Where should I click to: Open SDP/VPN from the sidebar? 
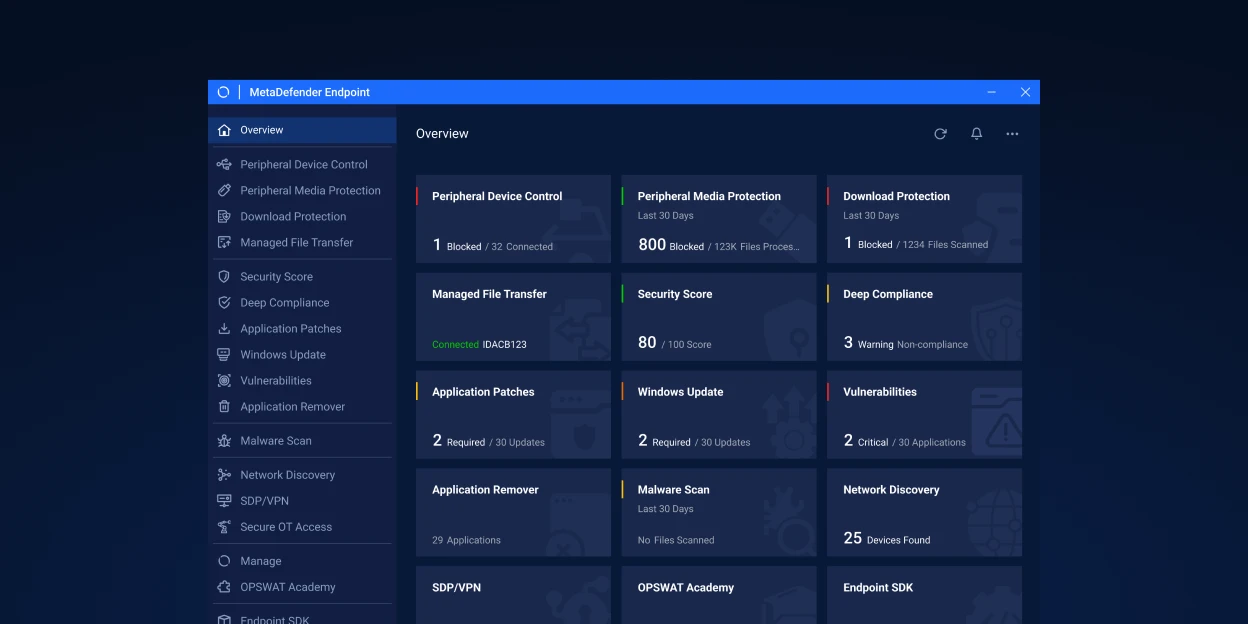tap(264, 501)
